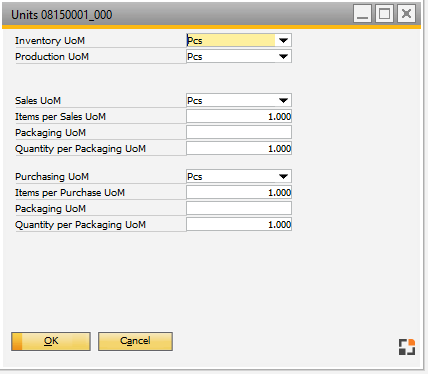Click Quantity per Packaging UoM under Sales

pos(239,148)
